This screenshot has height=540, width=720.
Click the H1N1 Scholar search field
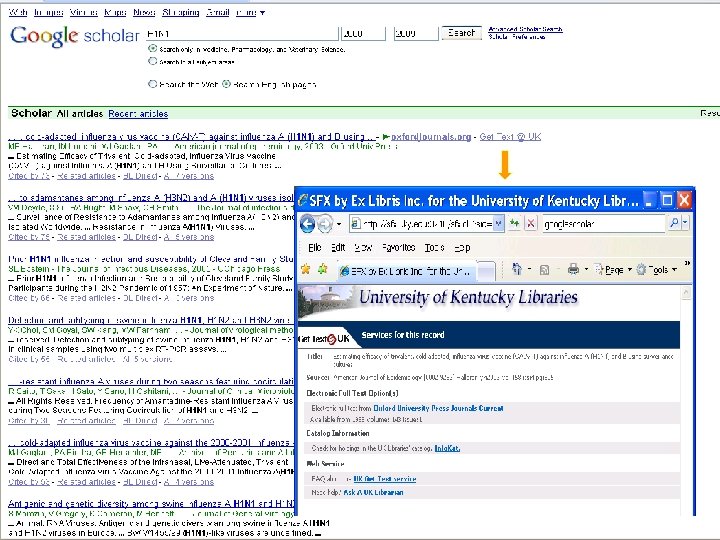click(x=242, y=34)
